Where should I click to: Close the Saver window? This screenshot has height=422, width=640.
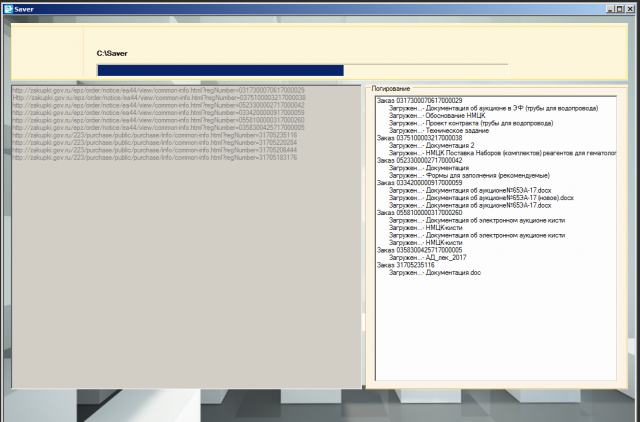coord(629,9)
